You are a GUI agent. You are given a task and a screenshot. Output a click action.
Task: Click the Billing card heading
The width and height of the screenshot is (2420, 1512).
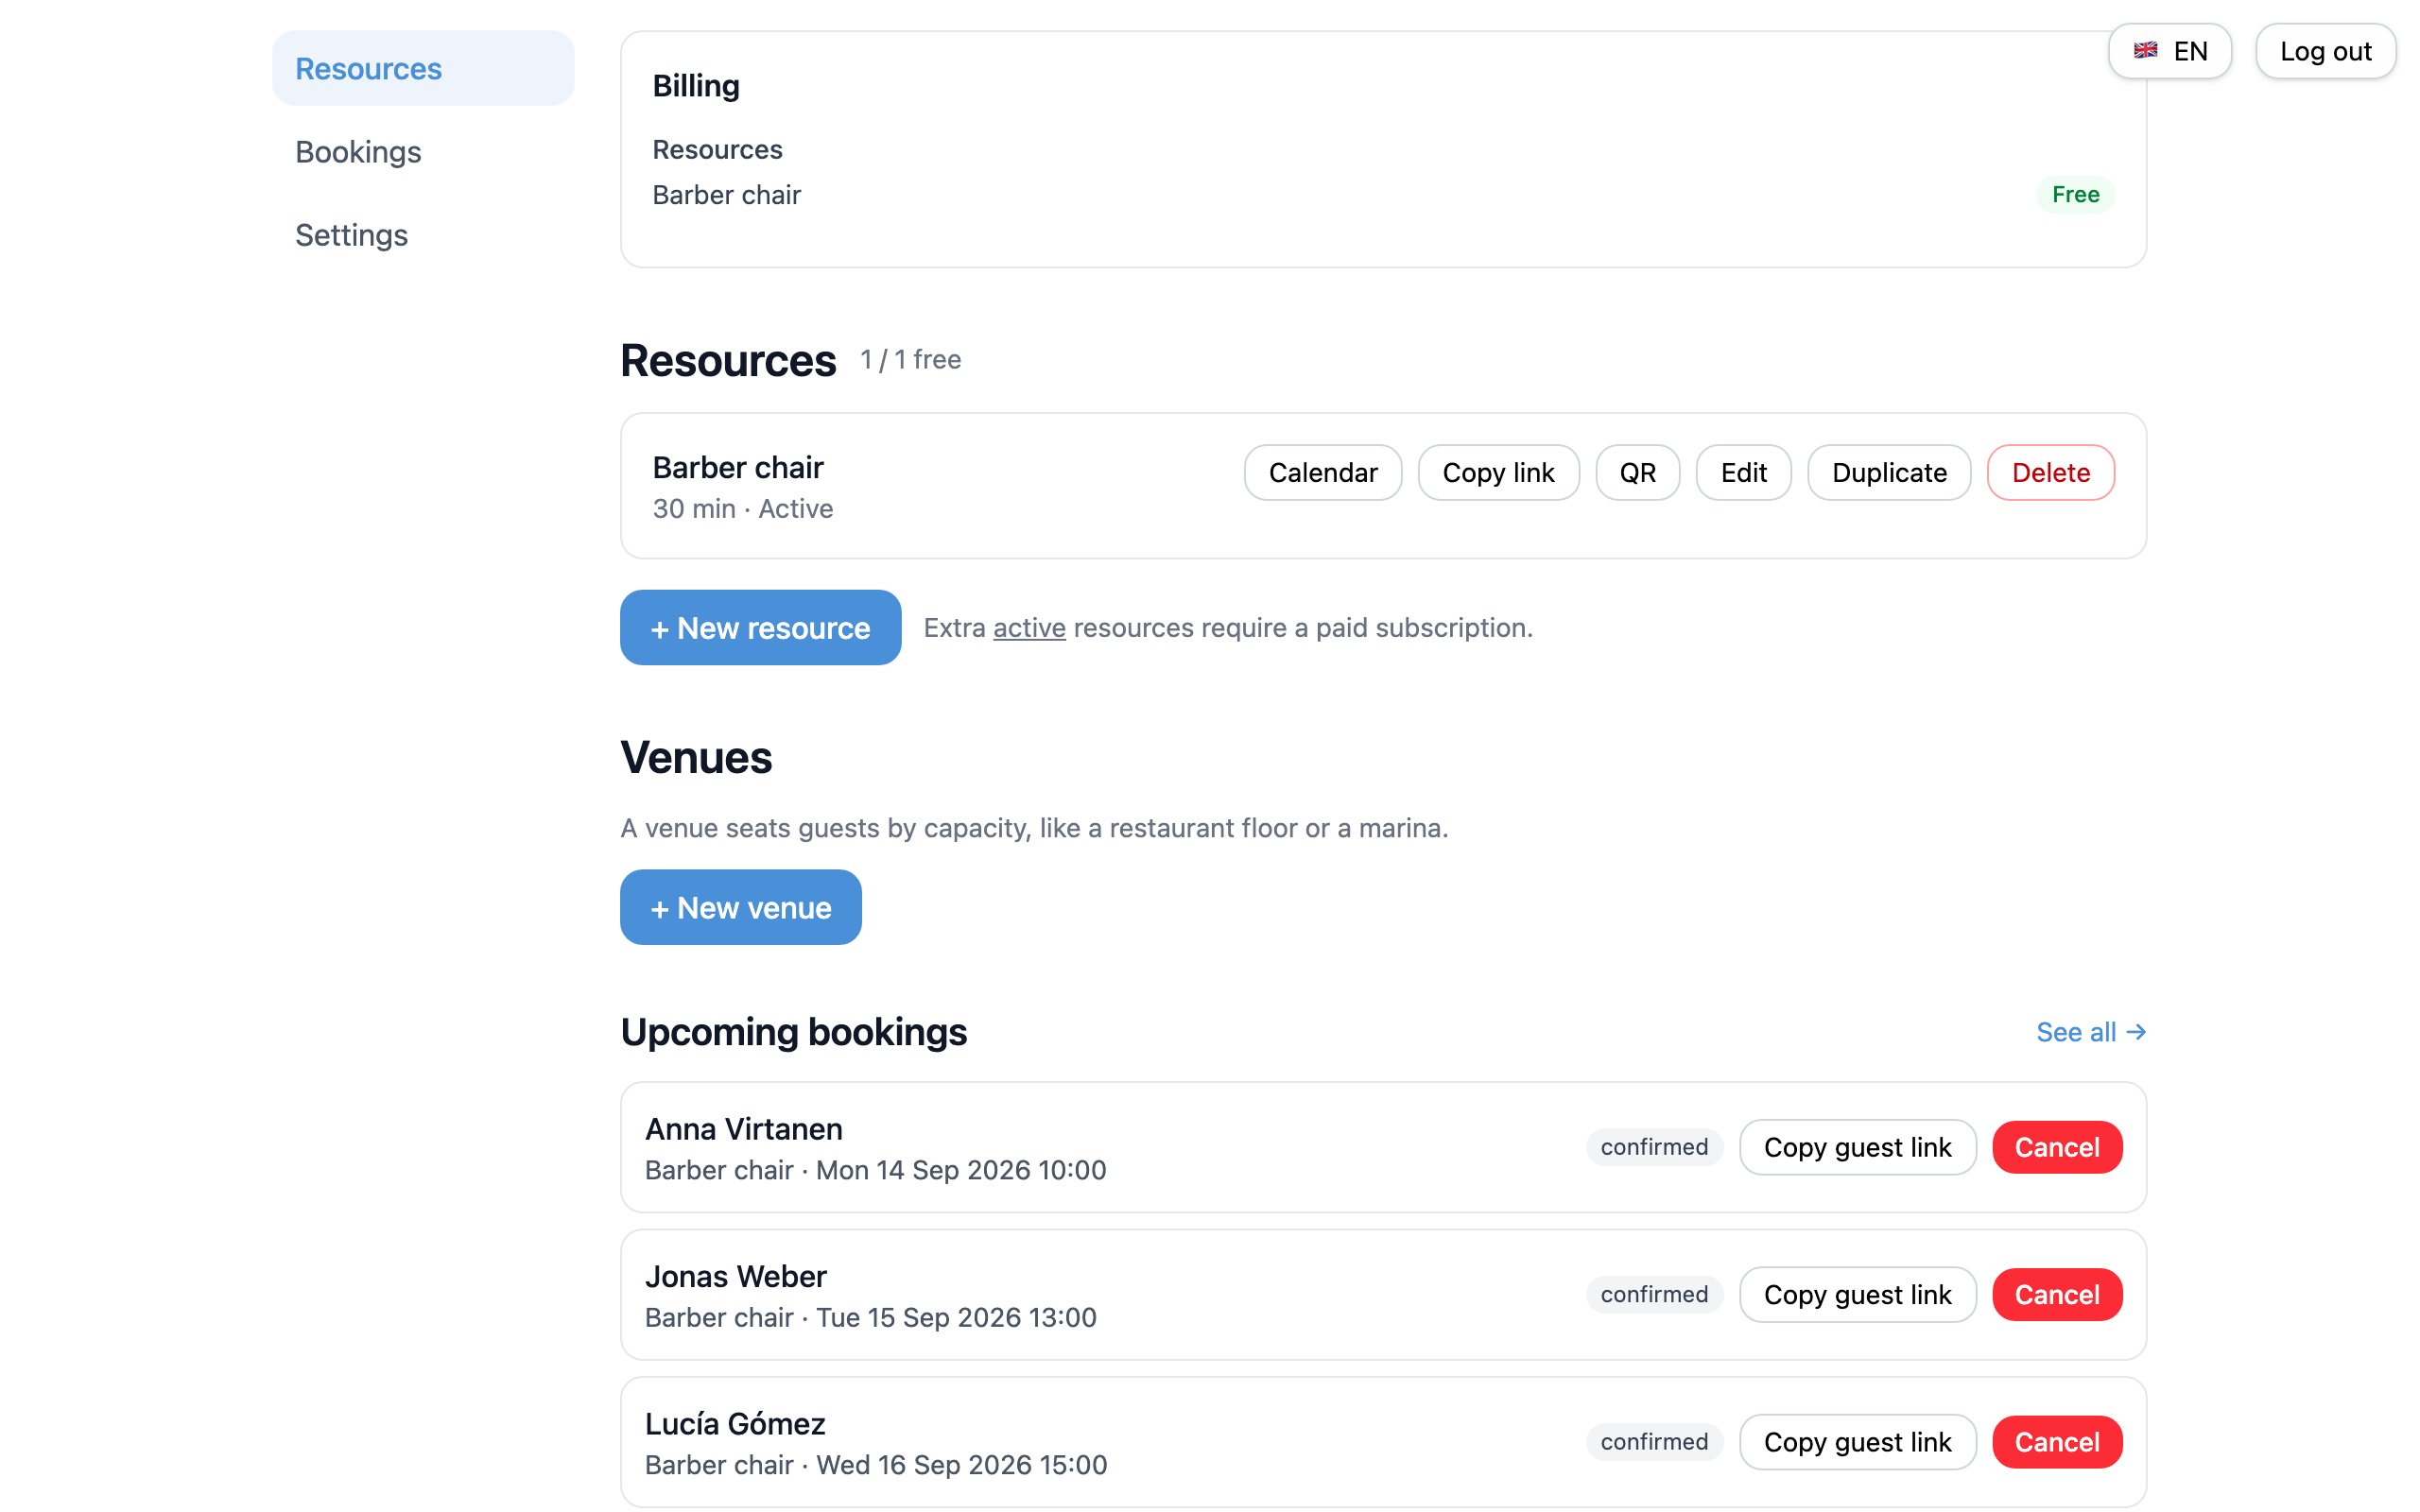(696, 86)
